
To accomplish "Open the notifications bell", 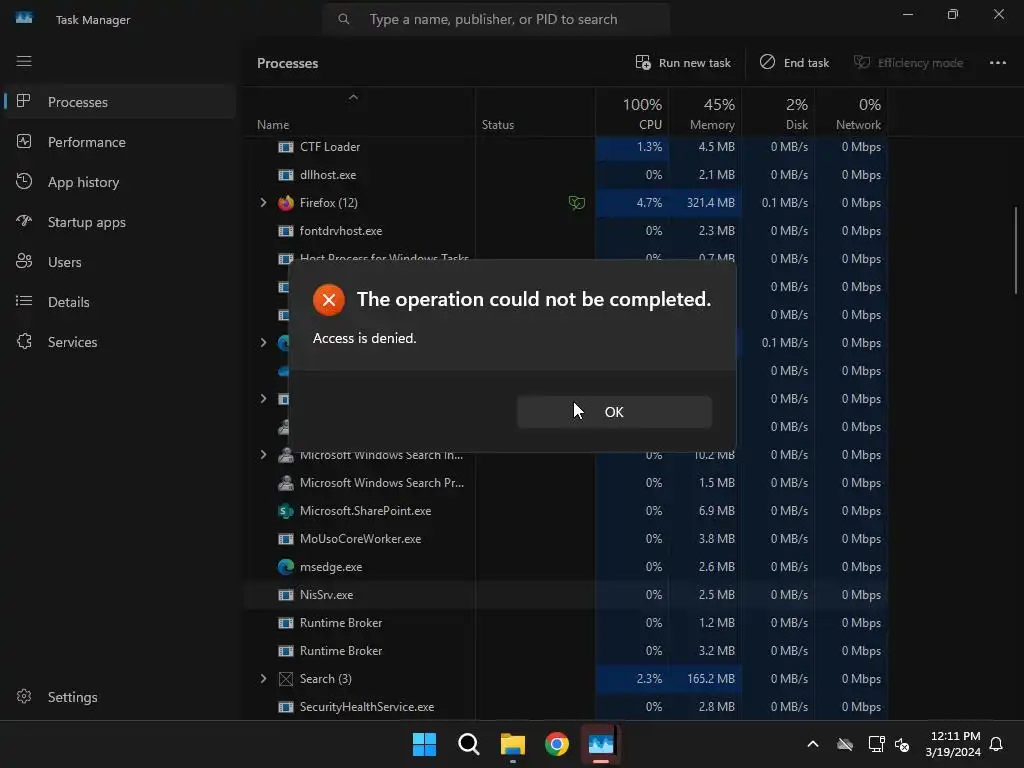I will point(997,744).
